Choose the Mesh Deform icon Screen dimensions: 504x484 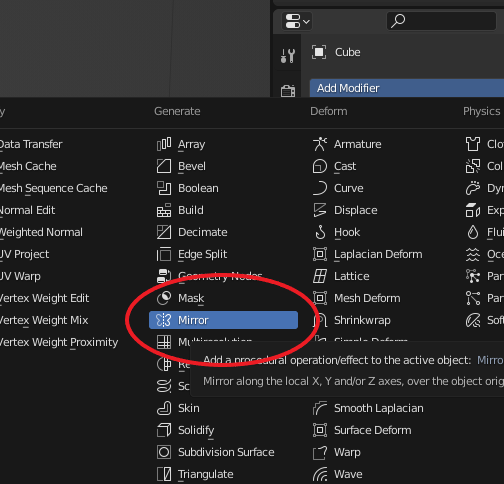320,298
